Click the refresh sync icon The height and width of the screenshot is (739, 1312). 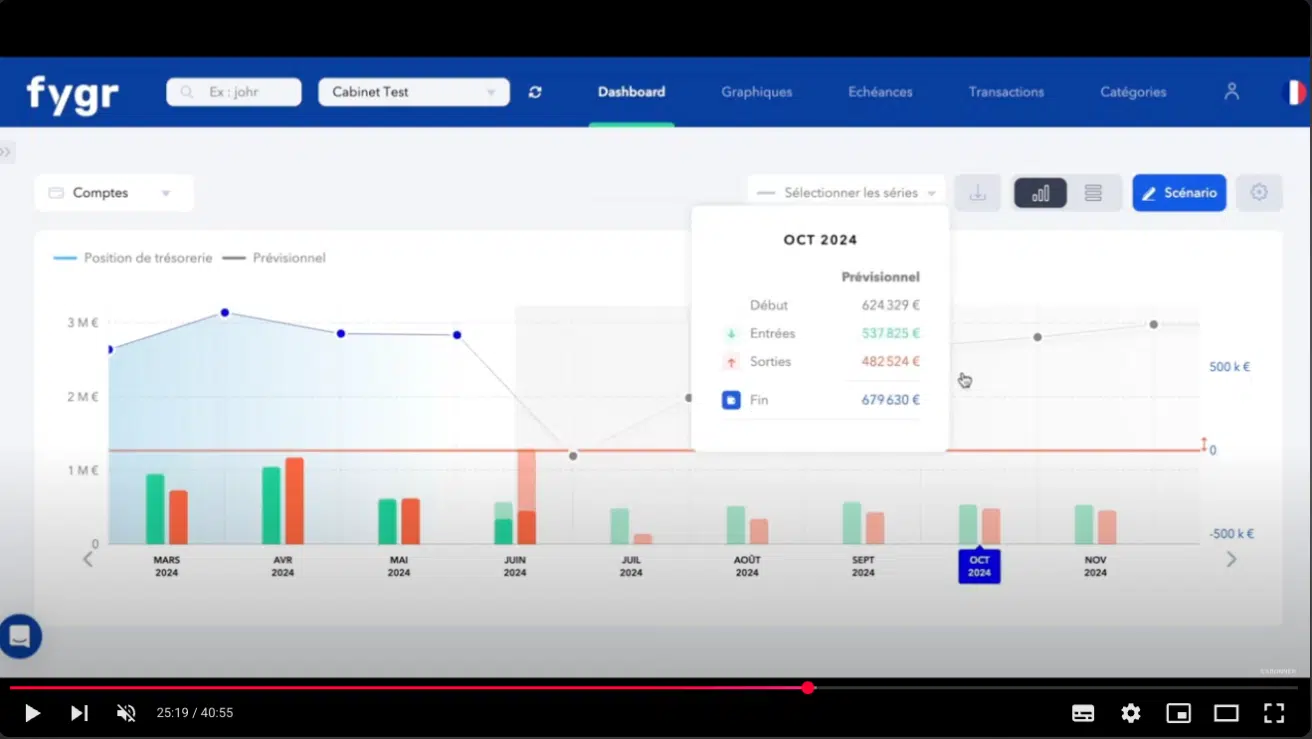click(x=535, y=92)
